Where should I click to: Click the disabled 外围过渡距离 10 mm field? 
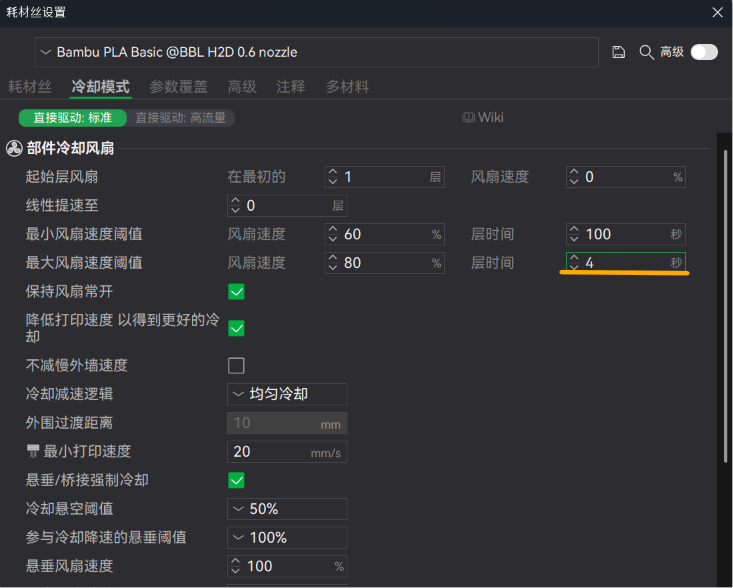pyautogui.click(x=287, y=423)
